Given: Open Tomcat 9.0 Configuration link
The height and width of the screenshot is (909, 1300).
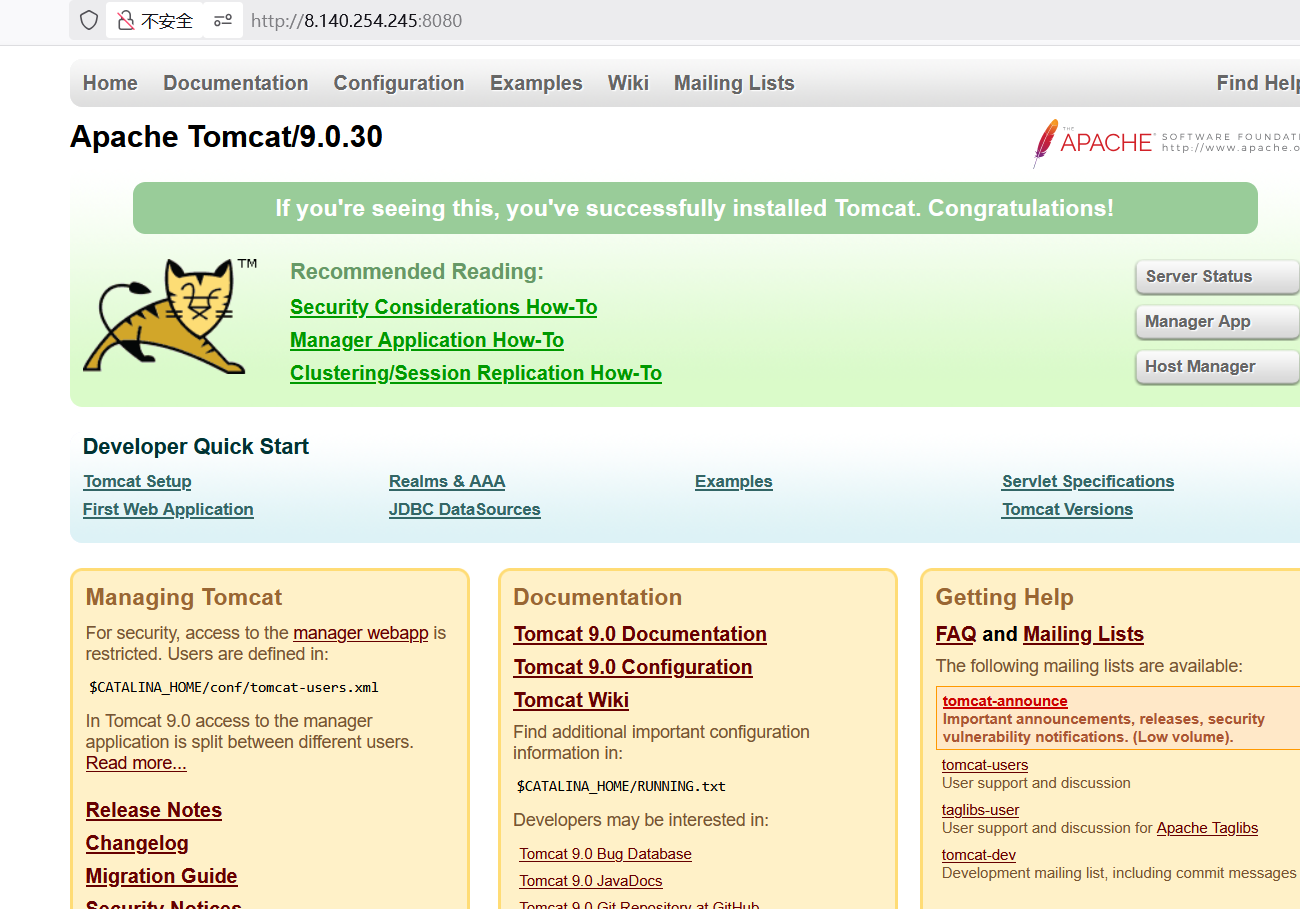Looking at the screenshot, I should click(633, 667).
